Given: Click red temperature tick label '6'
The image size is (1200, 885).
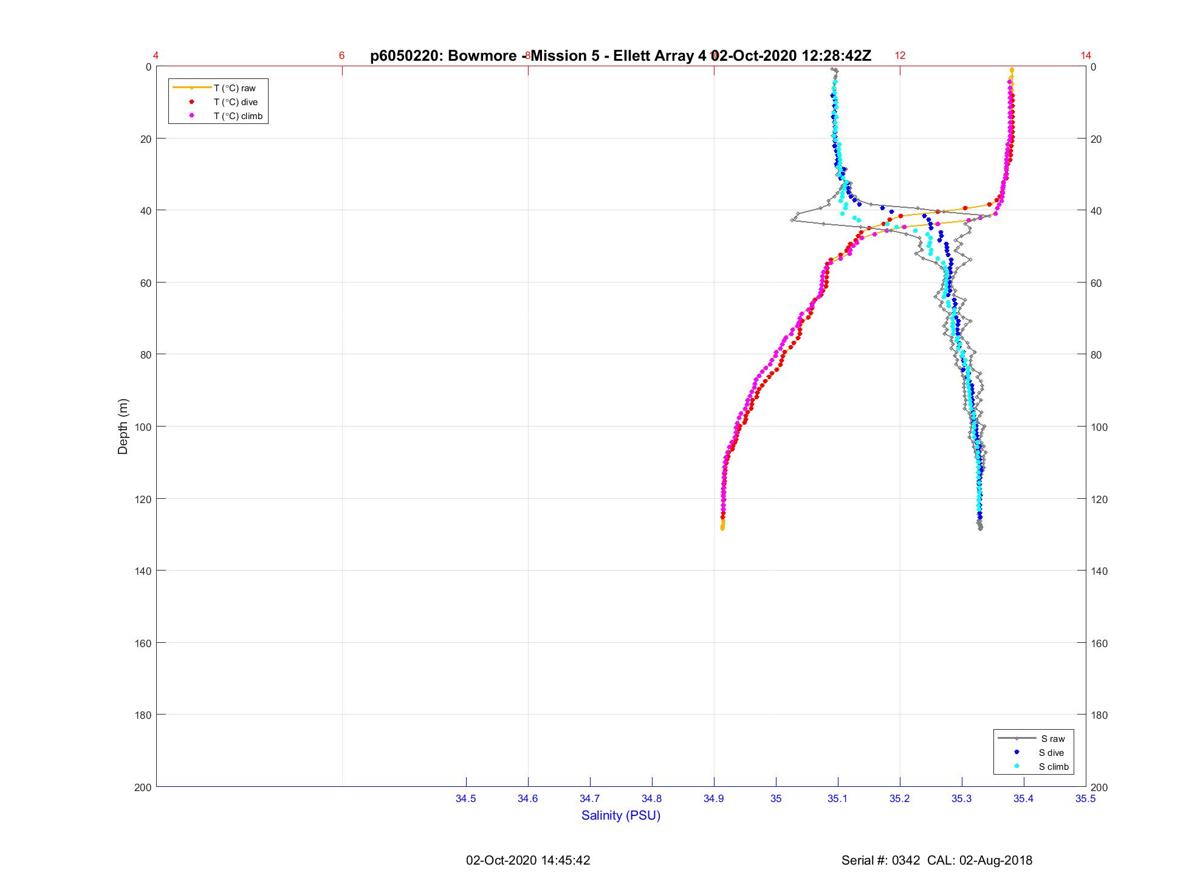Looking at the screenshot, I should coord(342,56).
